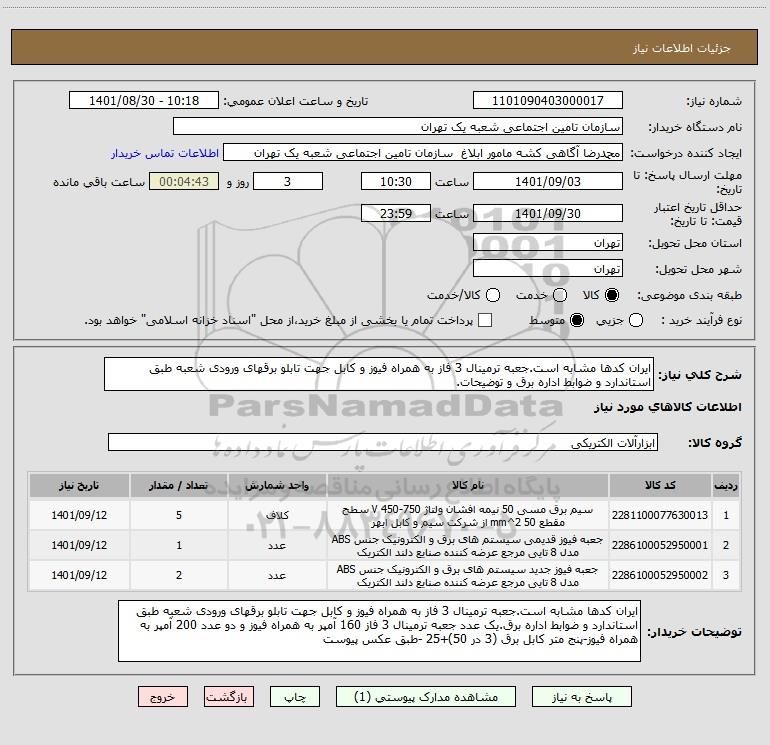This screenshot has height=745, width=770.
Task: Click product code 2286100052950001
Action: click(660, 545)
